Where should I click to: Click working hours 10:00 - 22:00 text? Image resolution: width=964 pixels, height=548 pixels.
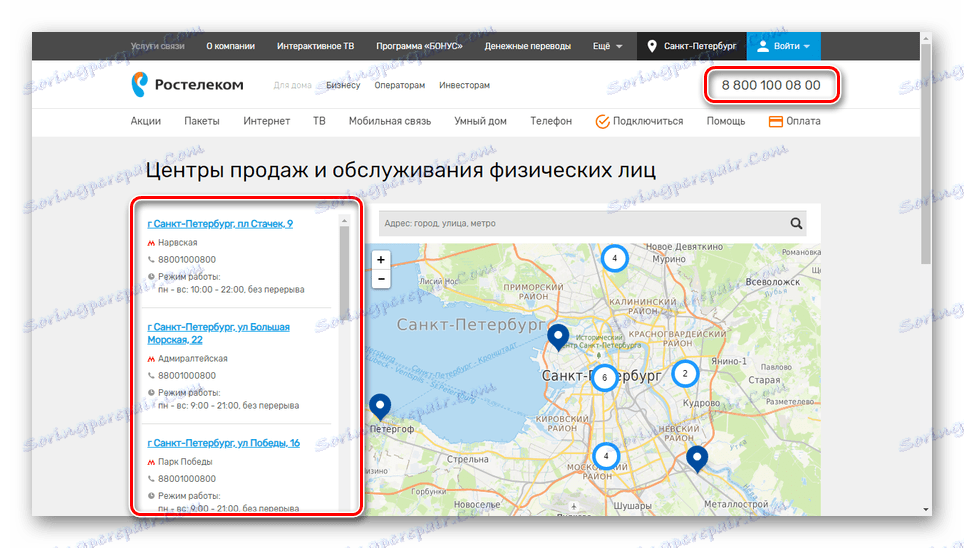click(231, 290)
